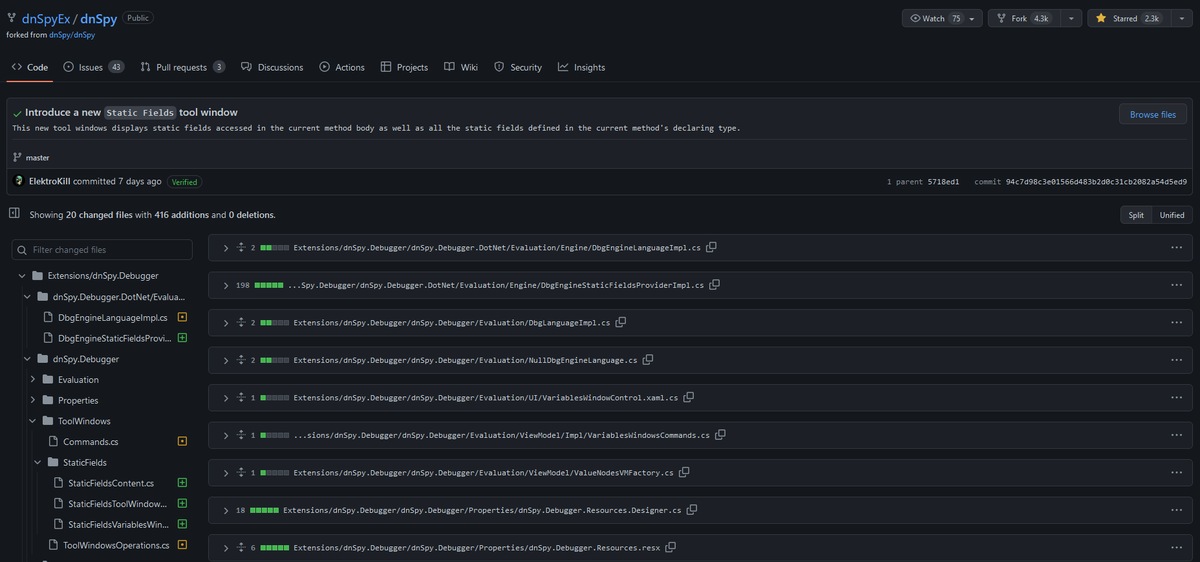Copy path of dnSpy.Debugger.Resources.resx file
The height and width of the screenshot is (562, 1200).
point(671,547)
